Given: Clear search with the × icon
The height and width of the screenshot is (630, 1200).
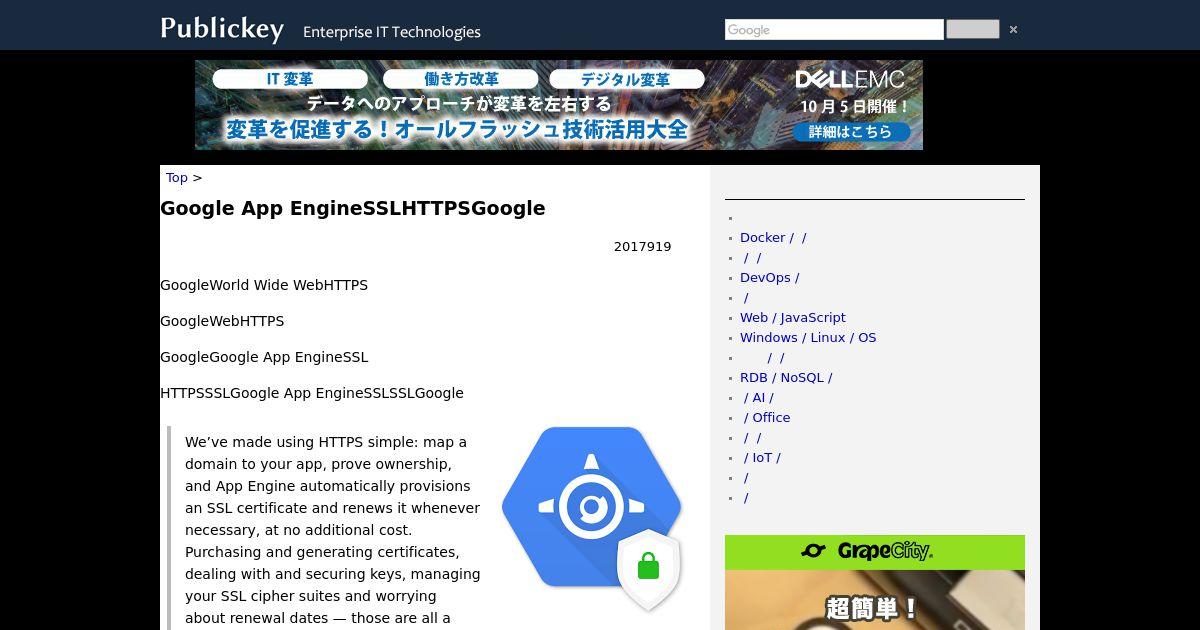Looking at the screenshot, I should (1013, 30).
